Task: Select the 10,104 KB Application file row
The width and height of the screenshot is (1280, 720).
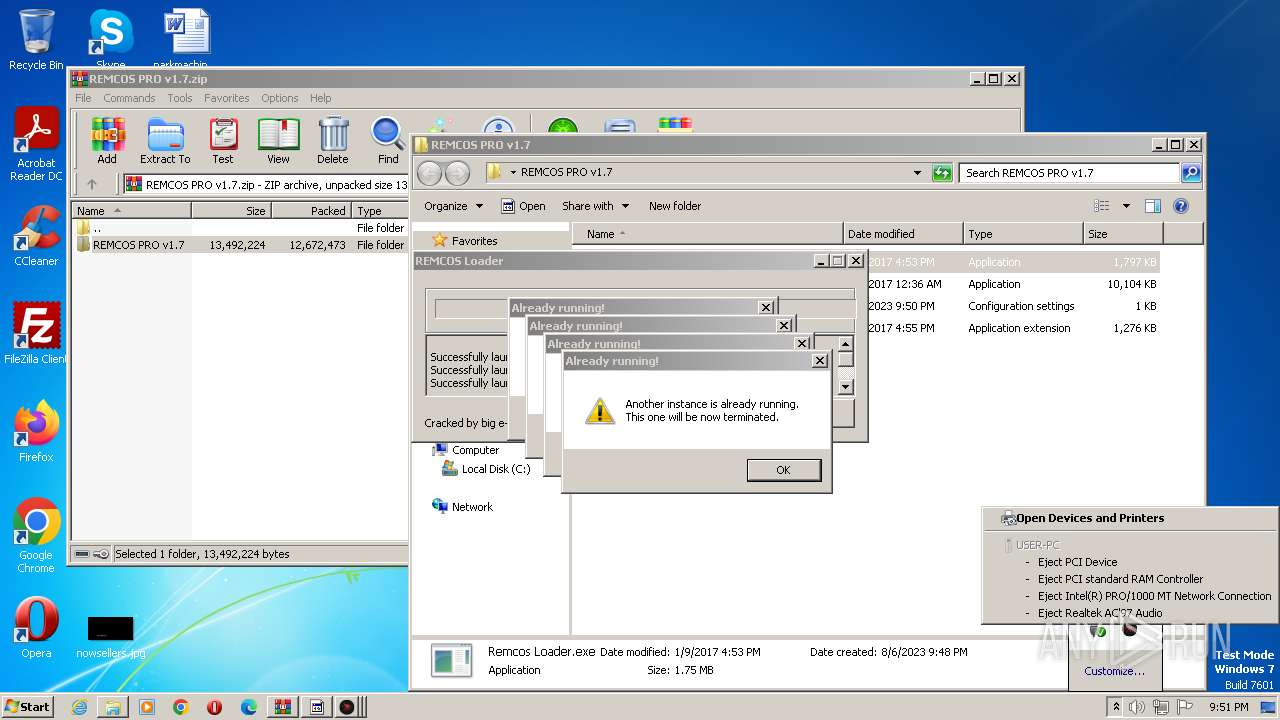Action: click(x=1015, y=284)
